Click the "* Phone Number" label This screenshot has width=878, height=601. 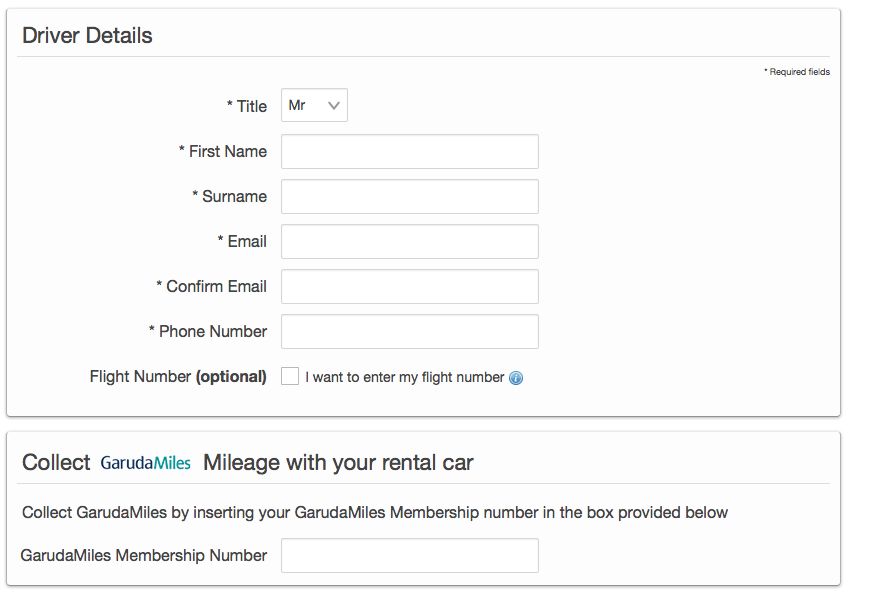point(207,331)
